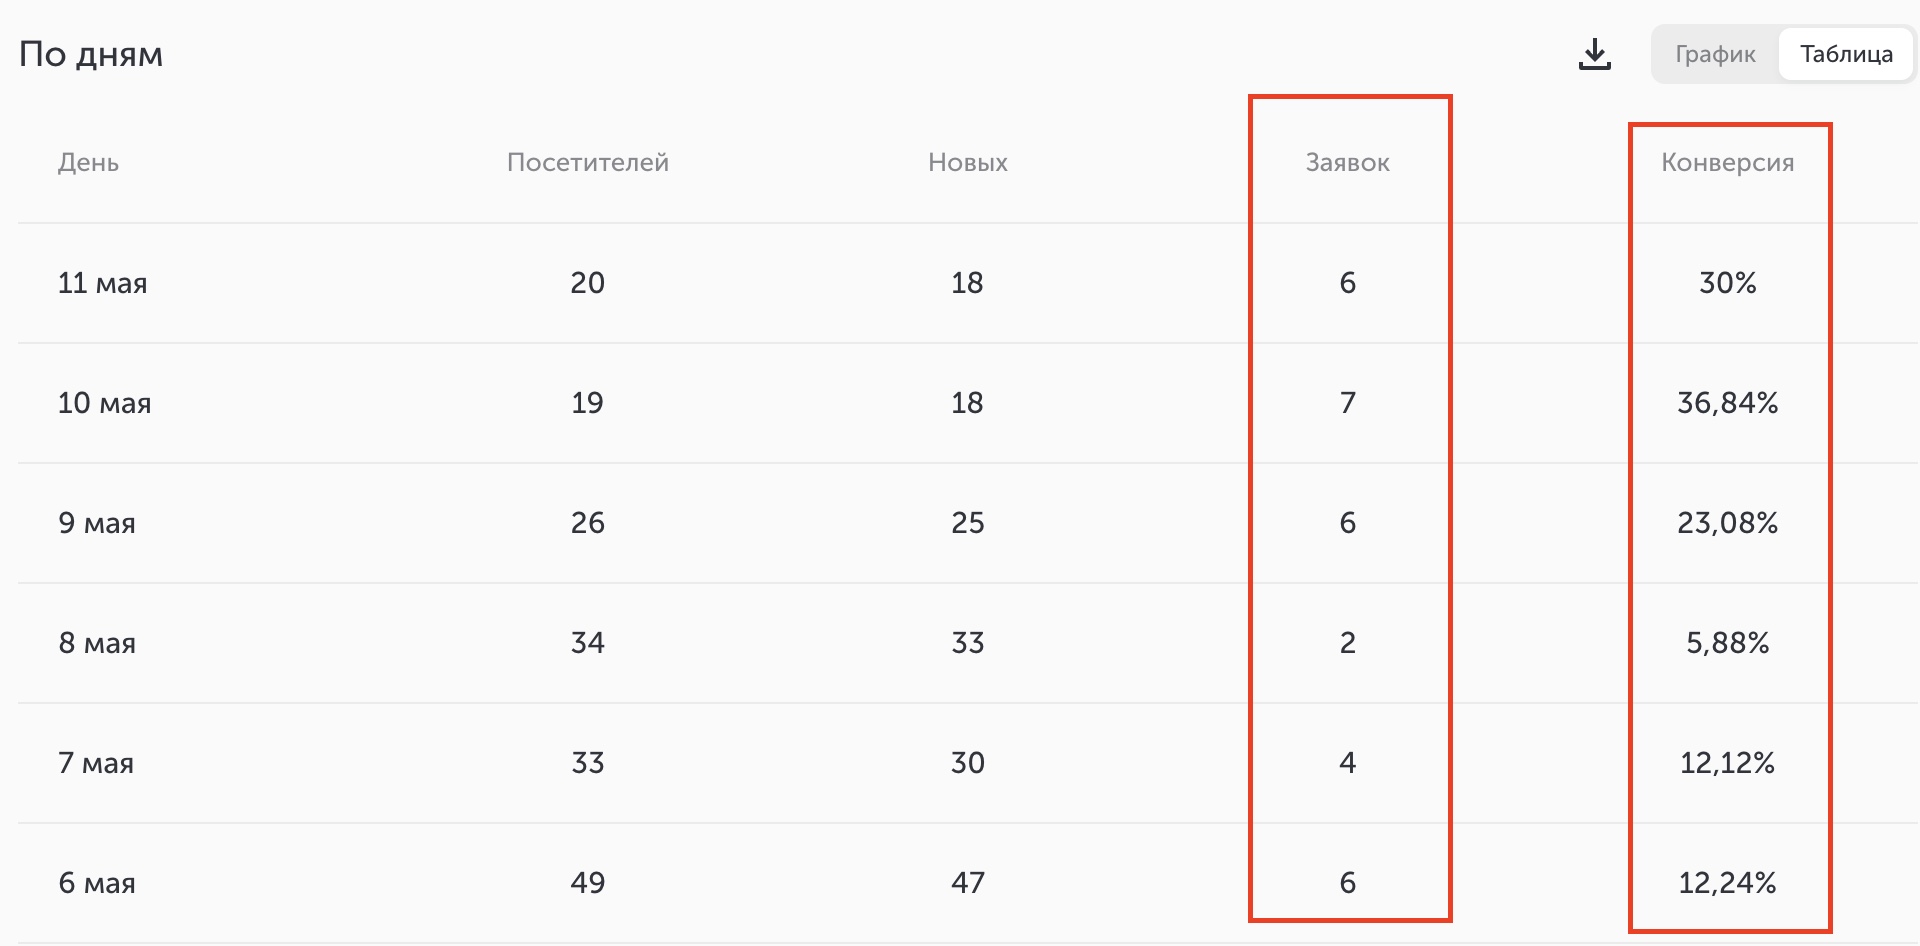The image size is (1920, 946).
Task: Click the По дням heading
Action: [91, 54]
